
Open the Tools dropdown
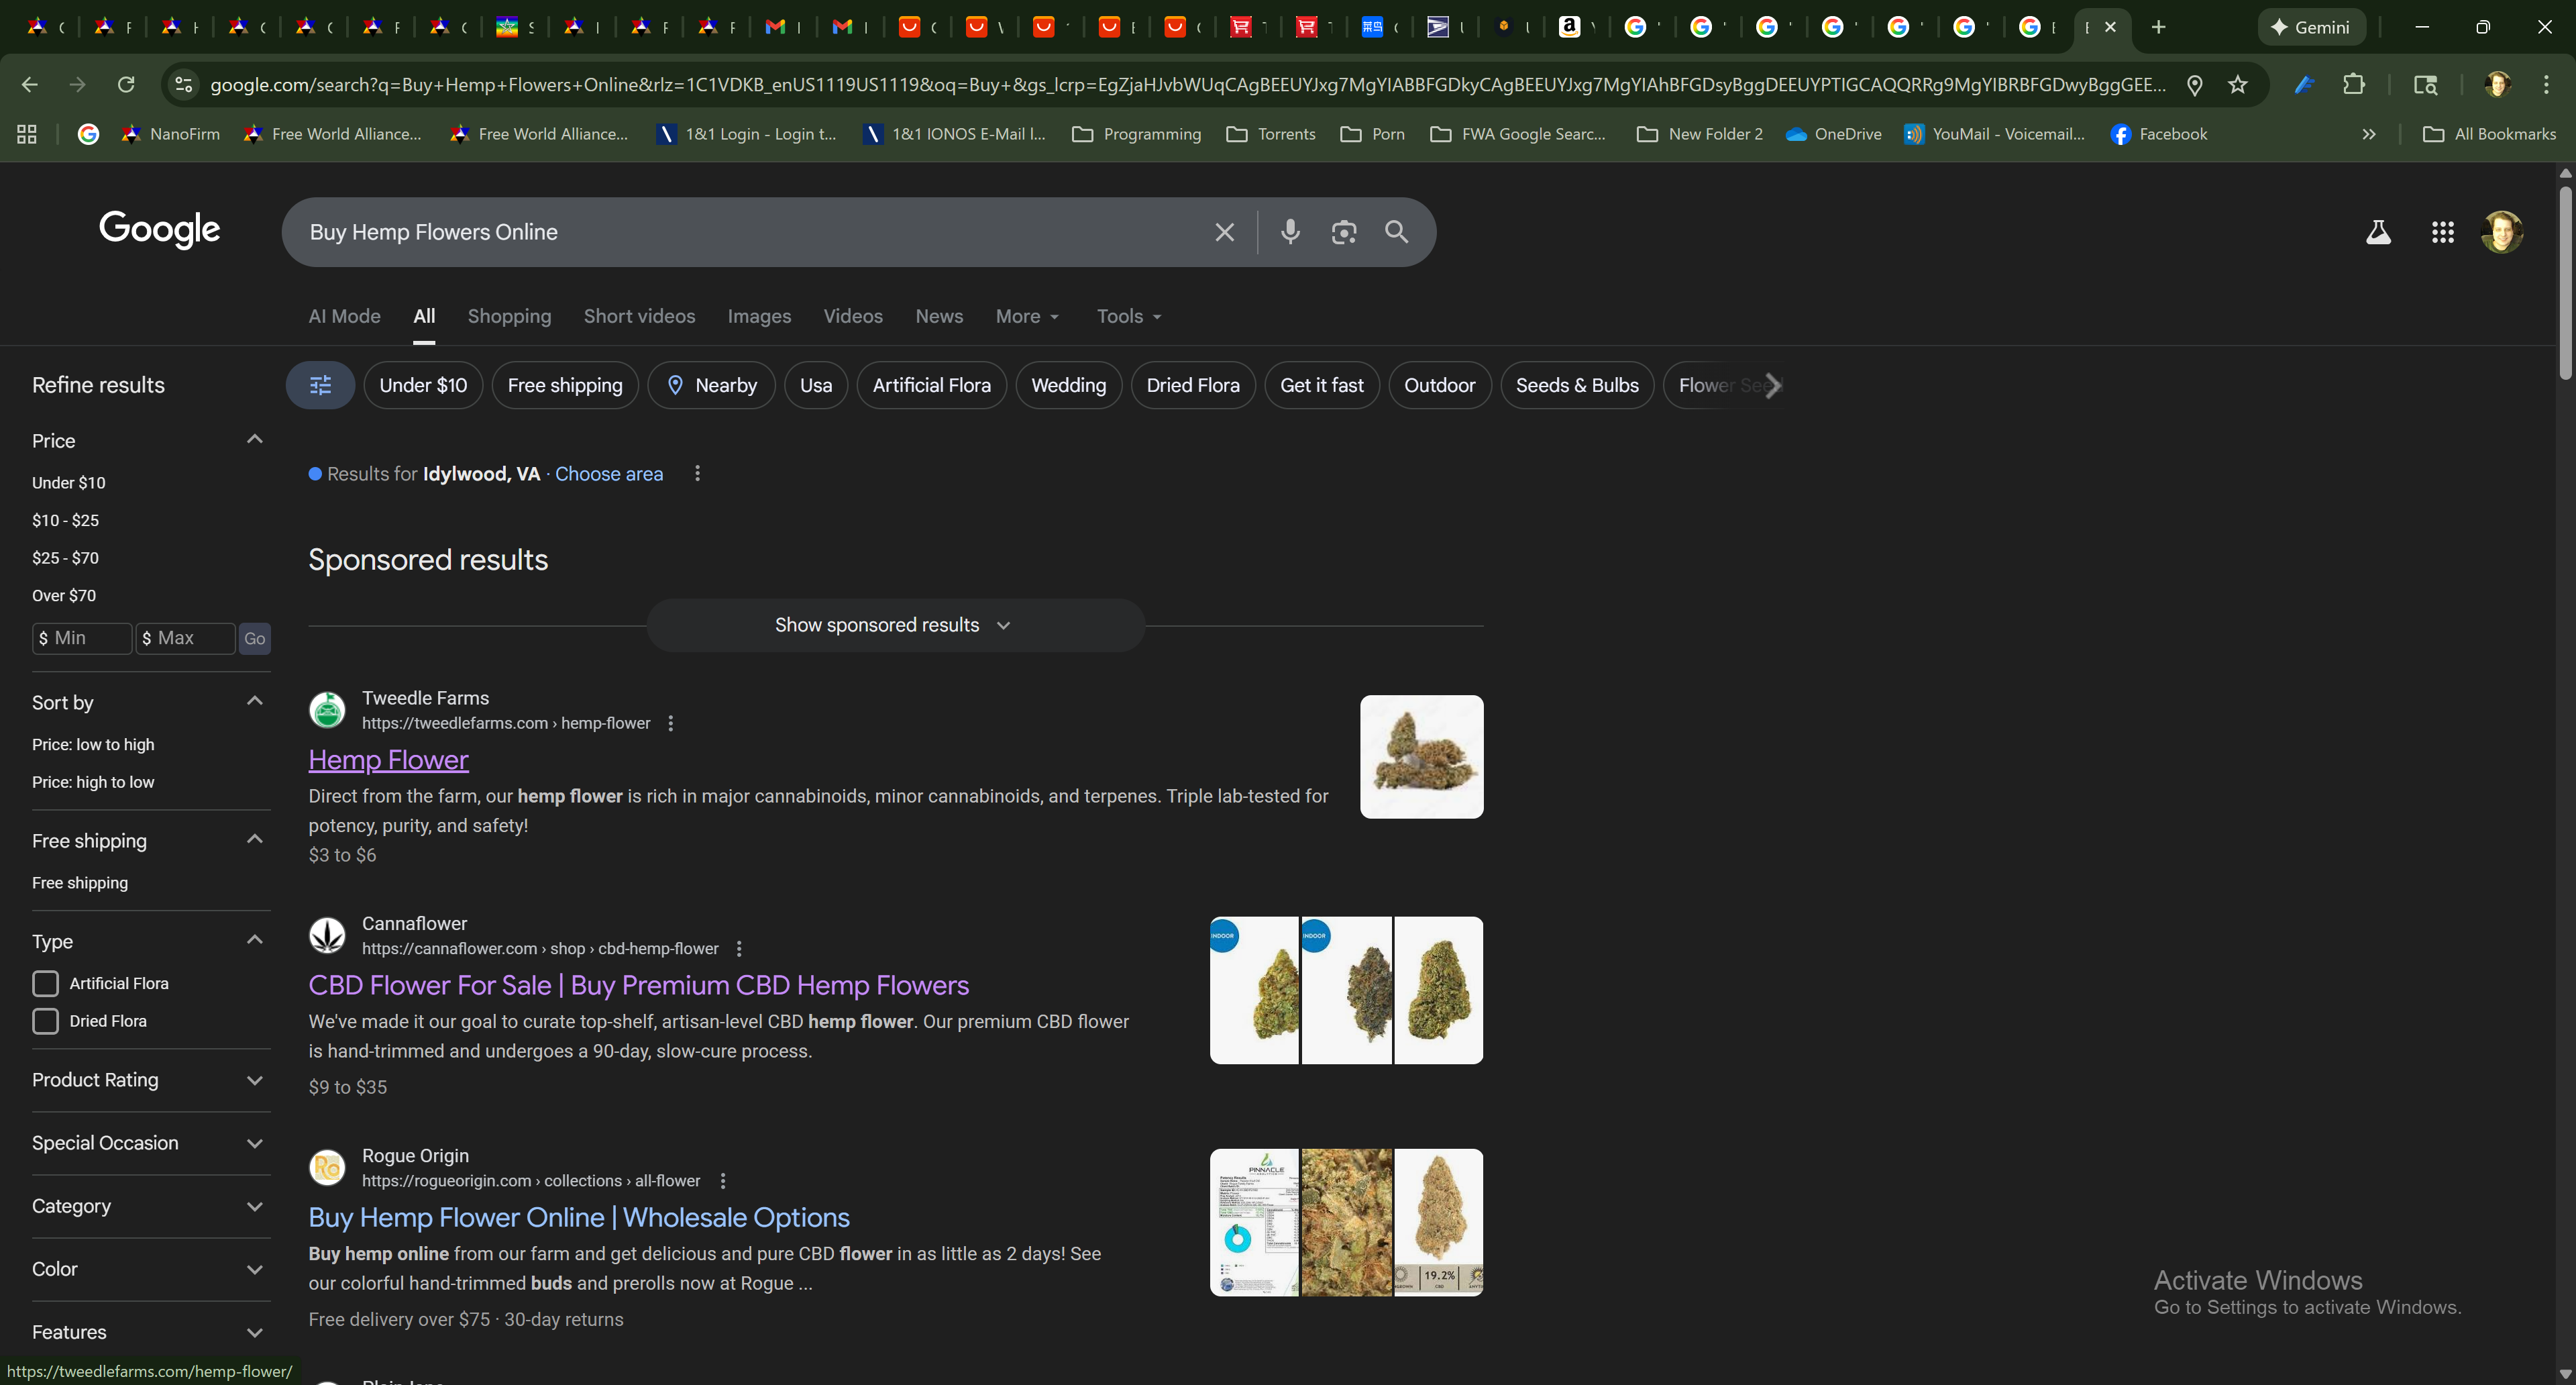click(x=1128, y=316)
